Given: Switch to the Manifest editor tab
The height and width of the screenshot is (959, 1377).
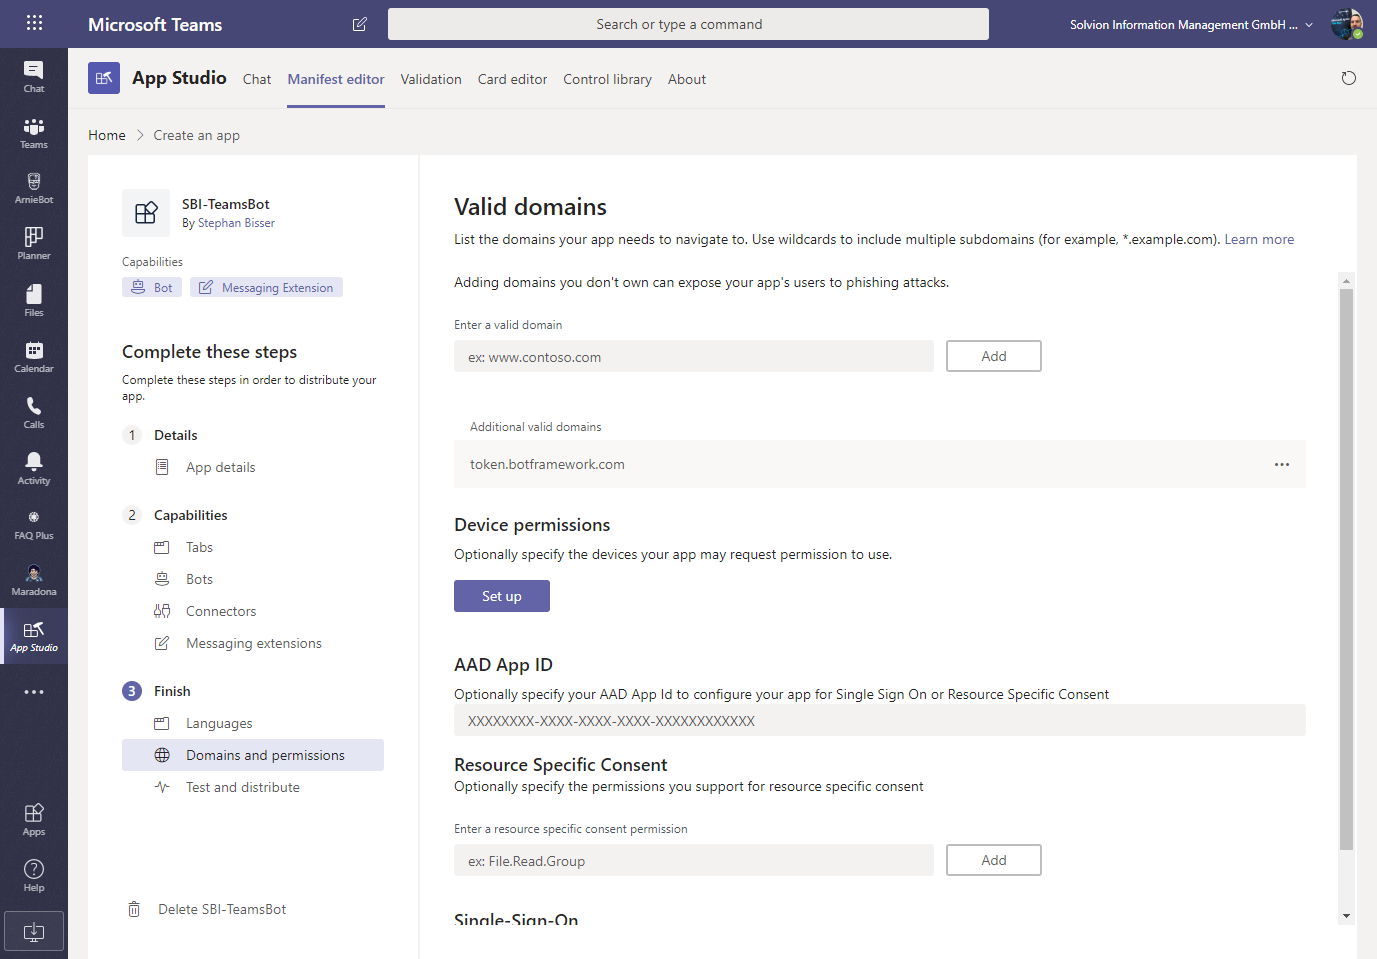Looking at the screenshot, I should [336, 79].
